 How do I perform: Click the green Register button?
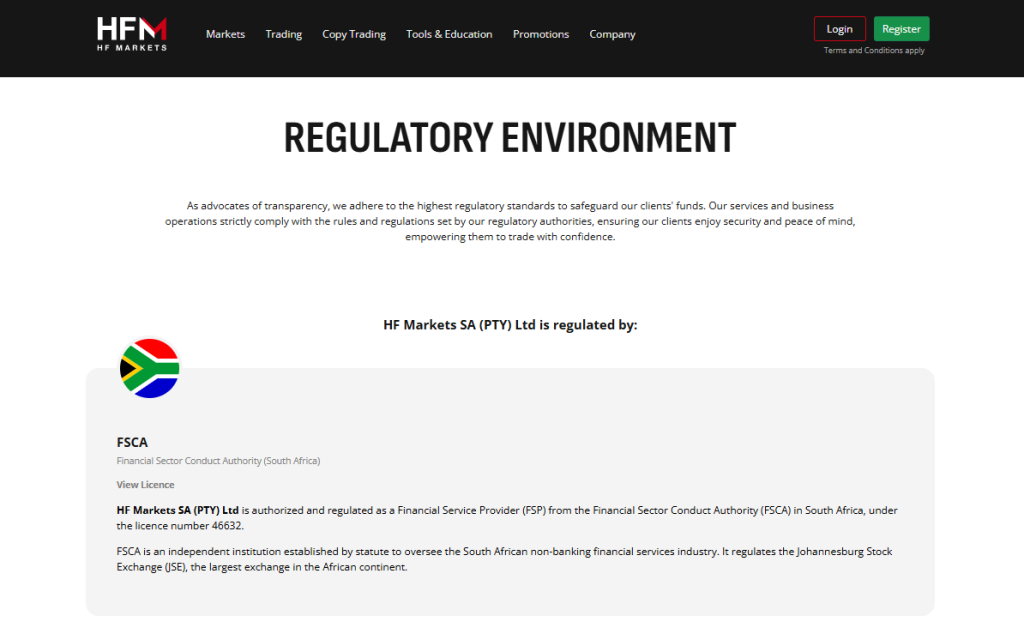(901, 28)
